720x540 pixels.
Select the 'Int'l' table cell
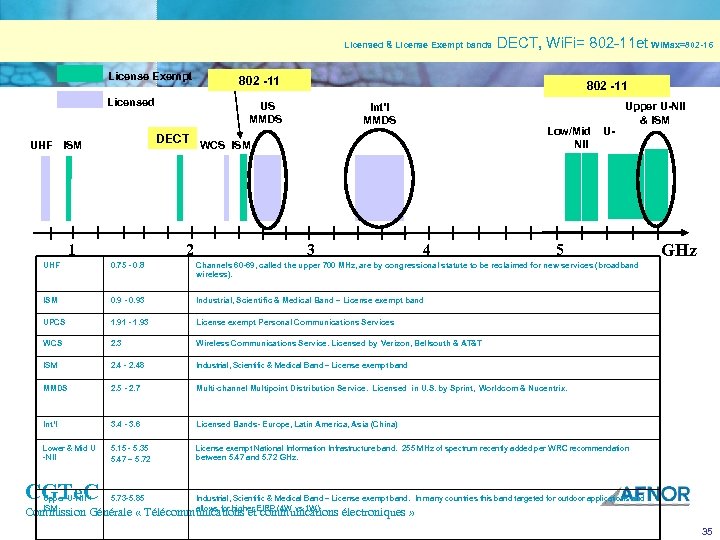(51, 424)
